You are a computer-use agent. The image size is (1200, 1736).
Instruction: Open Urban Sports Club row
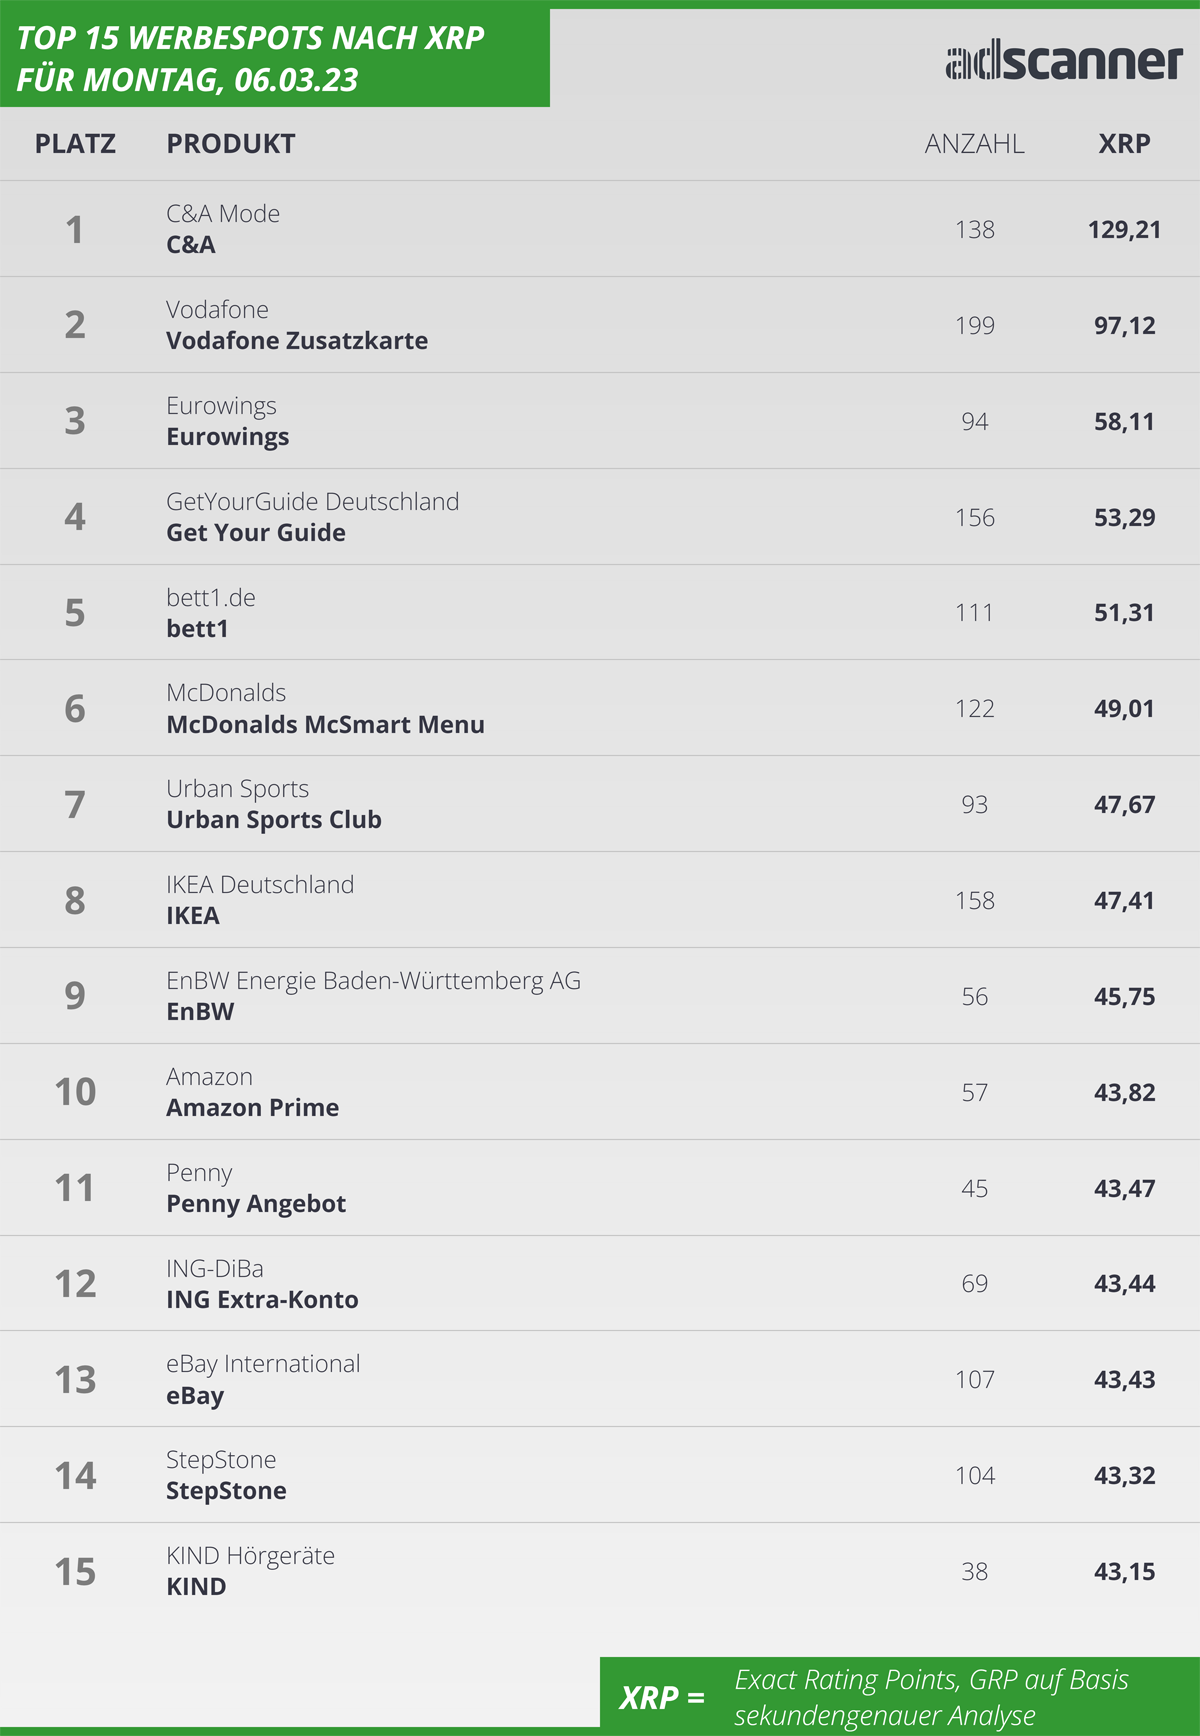(x=600, y=804)
